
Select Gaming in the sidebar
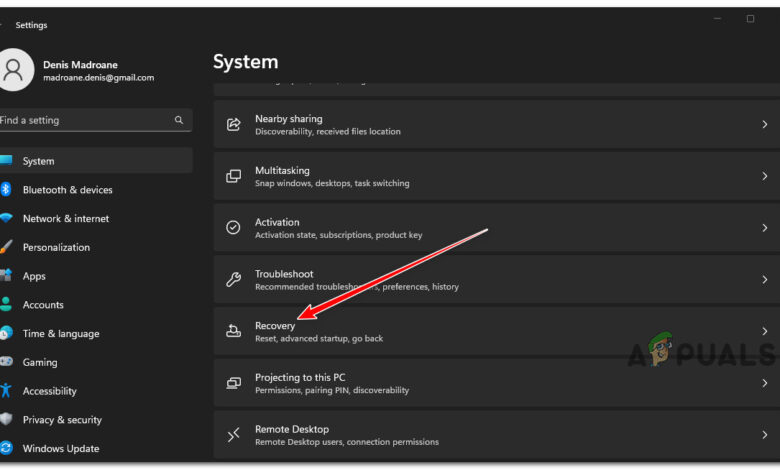pyautogui.click(x=40, y=363)
